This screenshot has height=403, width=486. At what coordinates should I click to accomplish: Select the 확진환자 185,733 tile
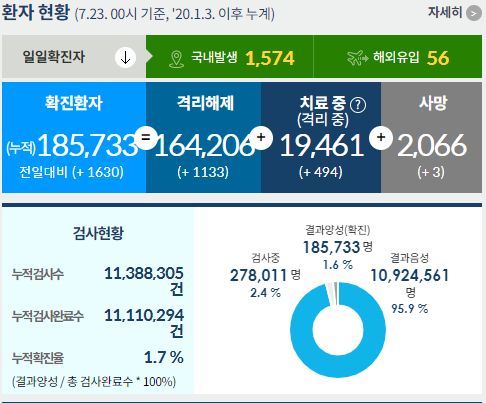point(74,137)
